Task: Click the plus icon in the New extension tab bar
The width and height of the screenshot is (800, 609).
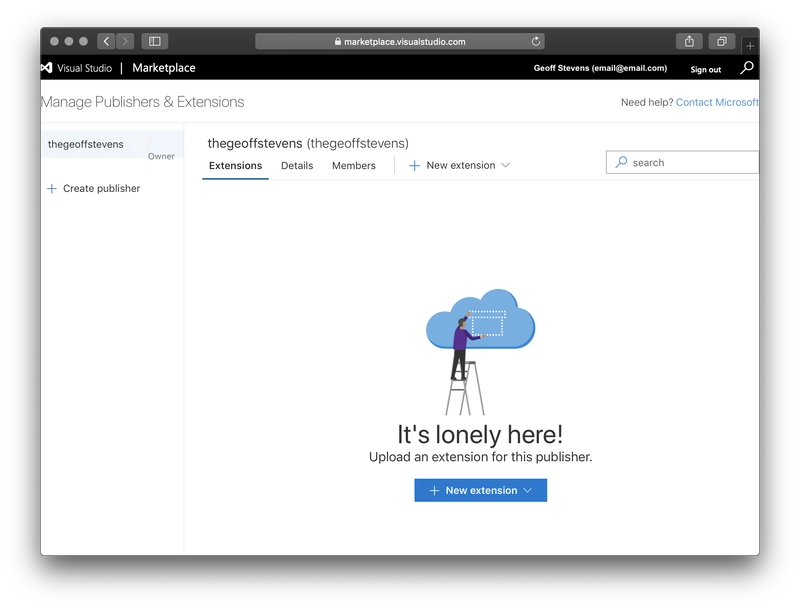Action: pos(414,166)
